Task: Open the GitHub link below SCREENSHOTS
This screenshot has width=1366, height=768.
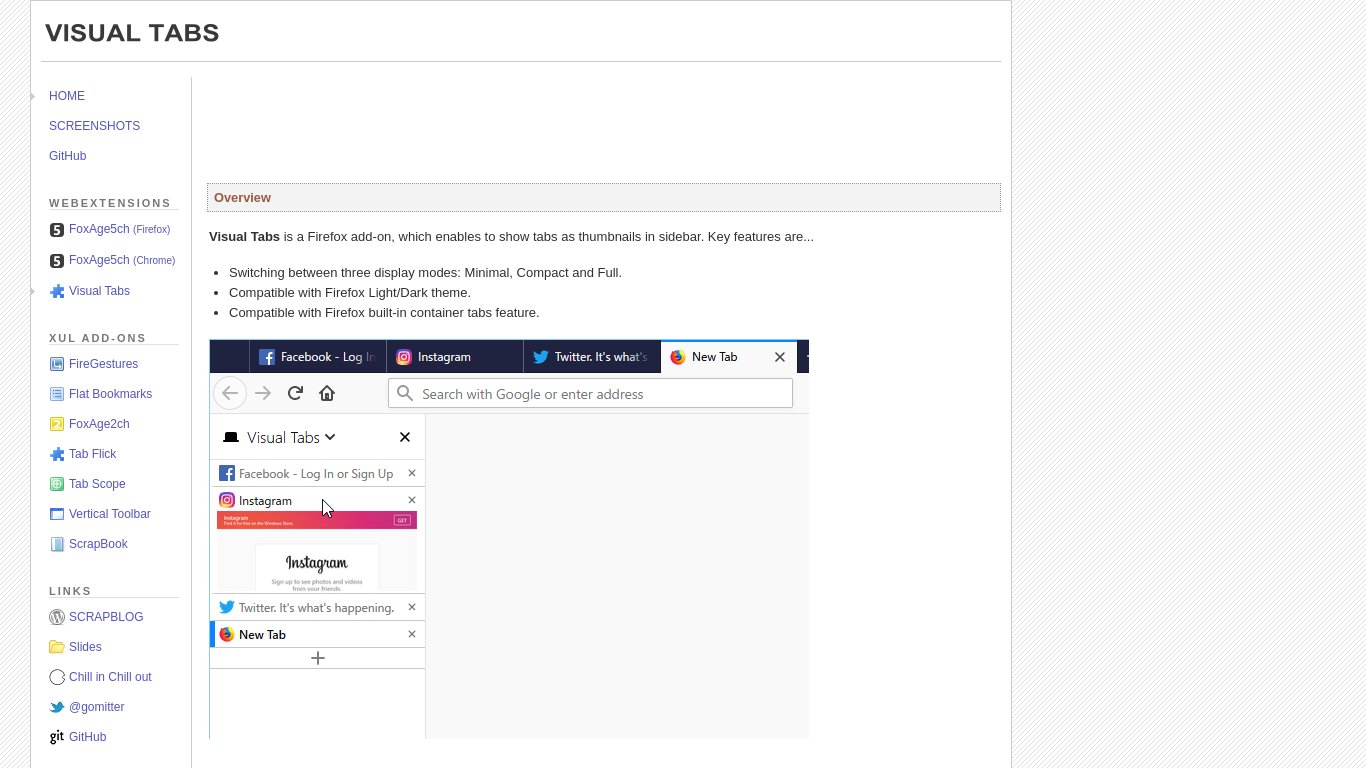Action: [x=67, y=156]
